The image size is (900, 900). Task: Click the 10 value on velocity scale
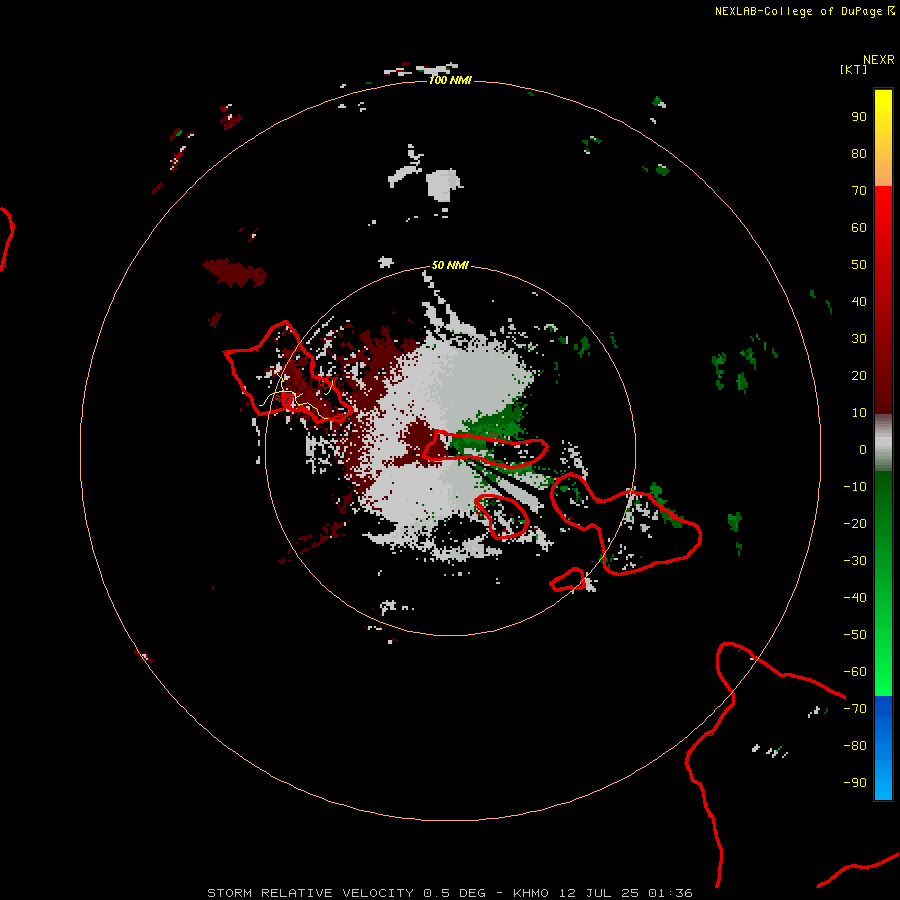point(859,413)
